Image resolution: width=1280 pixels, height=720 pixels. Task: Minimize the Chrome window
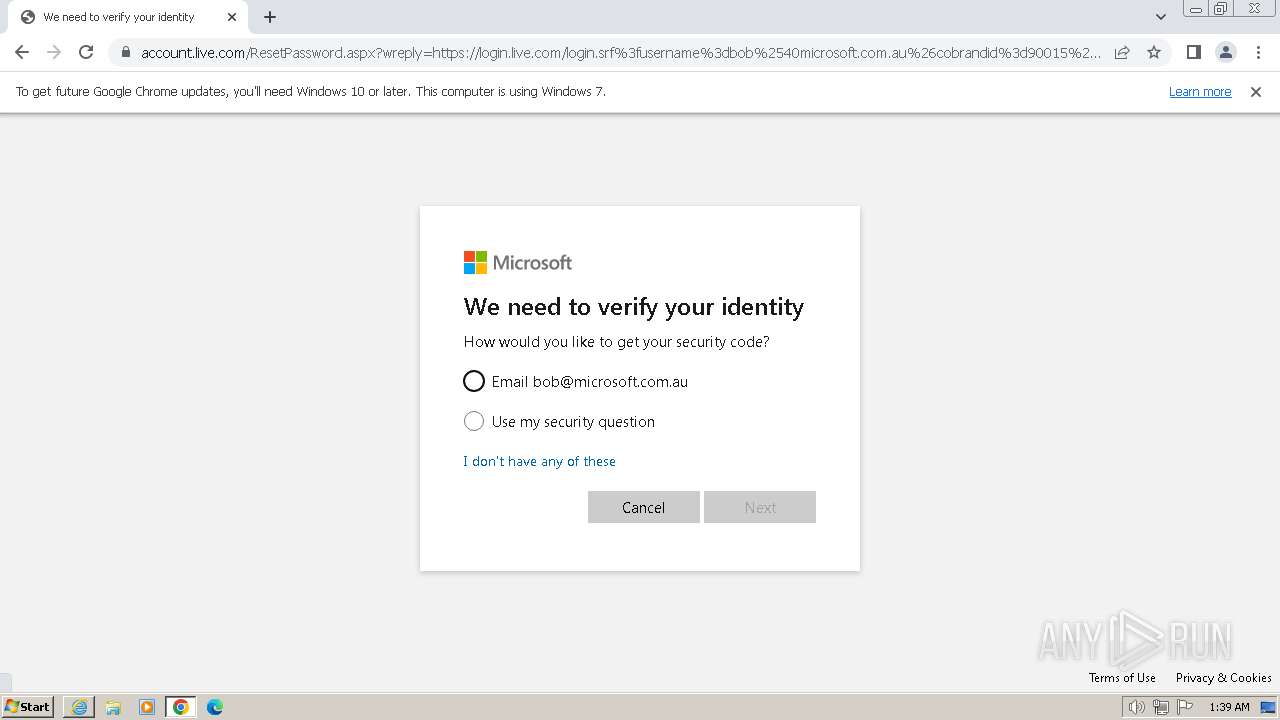click(1196, 9)
